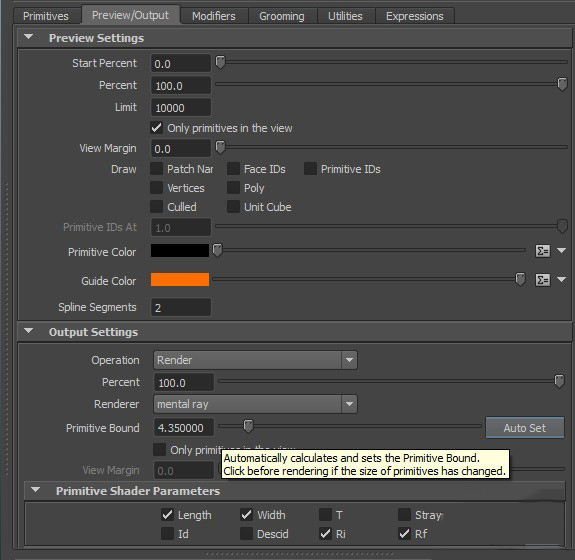This screenshot has width=575, height=560.
Task: Open expression editor icon for Guide Color
Action: pyautogui.click(x=542, y=280)
